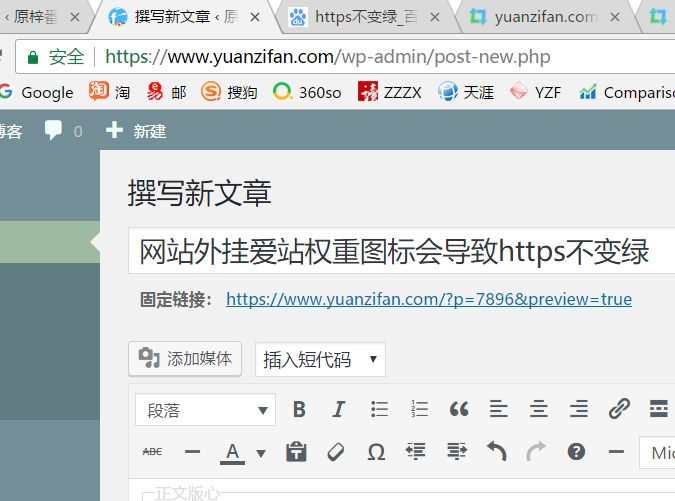This screenshot has width=675, height=501.
Task: Expand the 插入短代码 shortcode dropdown
Action: [x=319, y=360]
